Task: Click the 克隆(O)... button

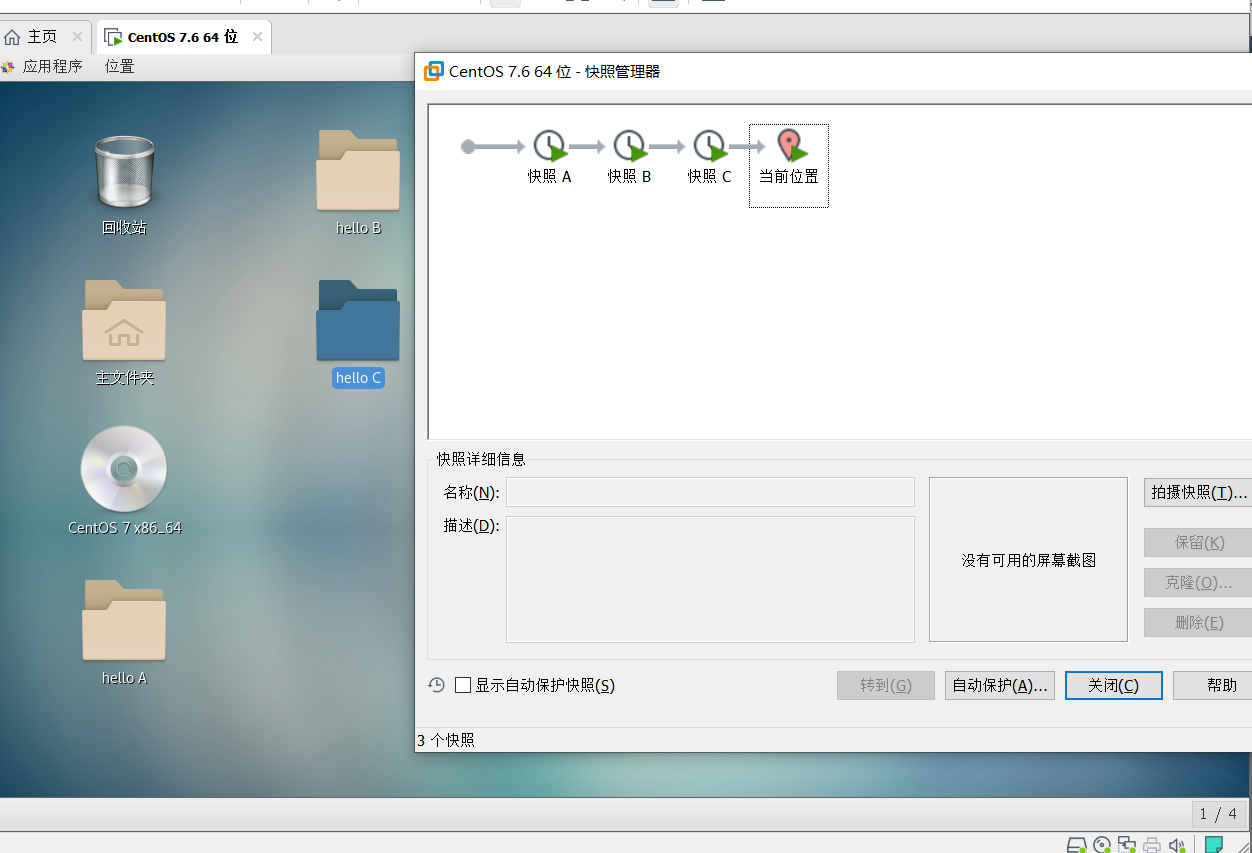Action: pos(1198,583)
